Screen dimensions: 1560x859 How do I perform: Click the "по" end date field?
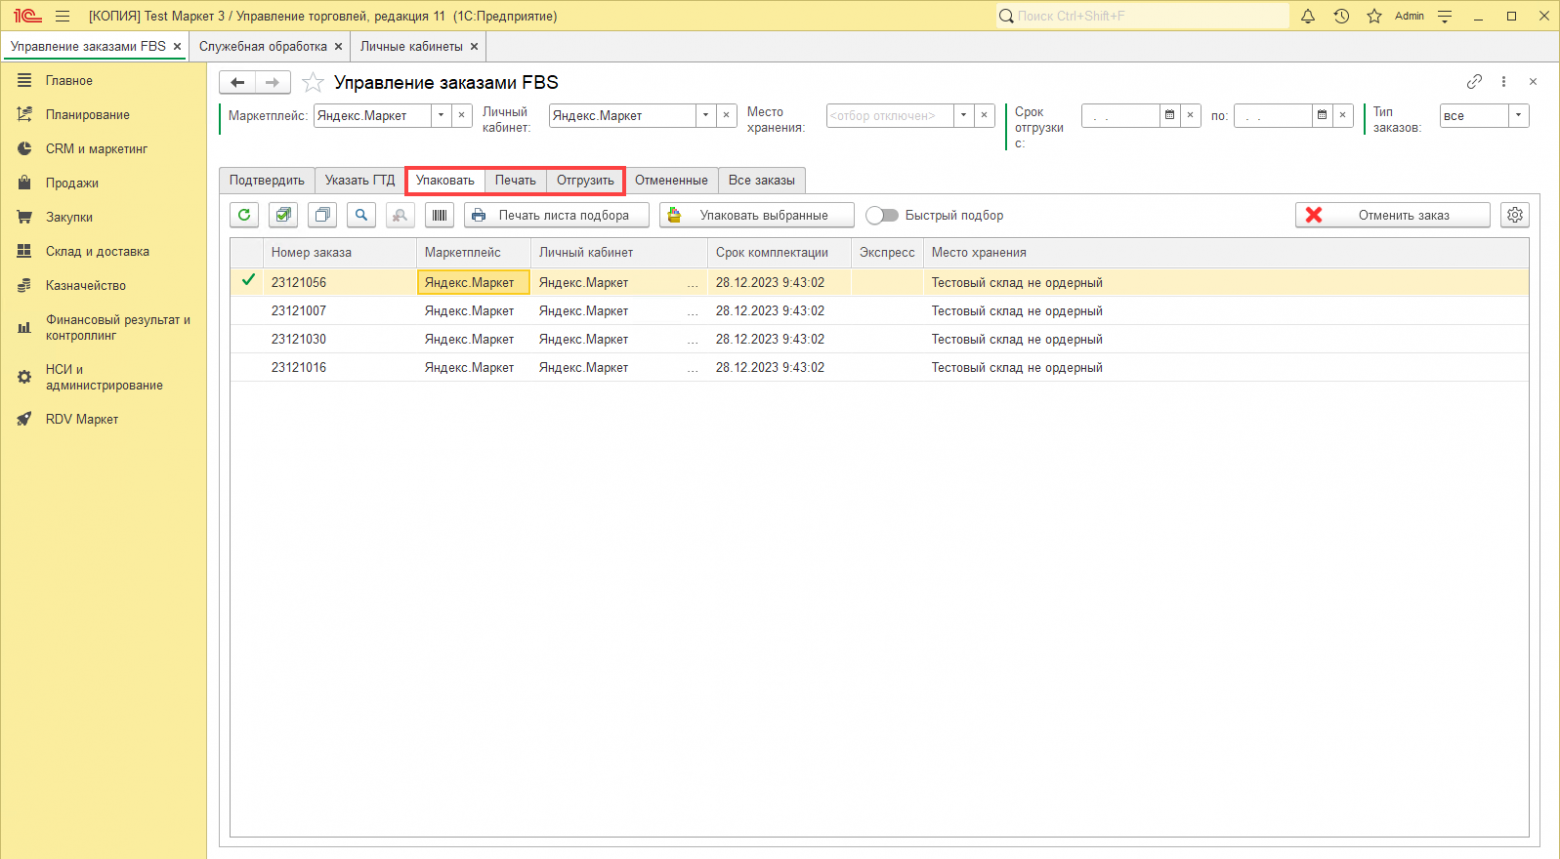[x=1273, y=115]
